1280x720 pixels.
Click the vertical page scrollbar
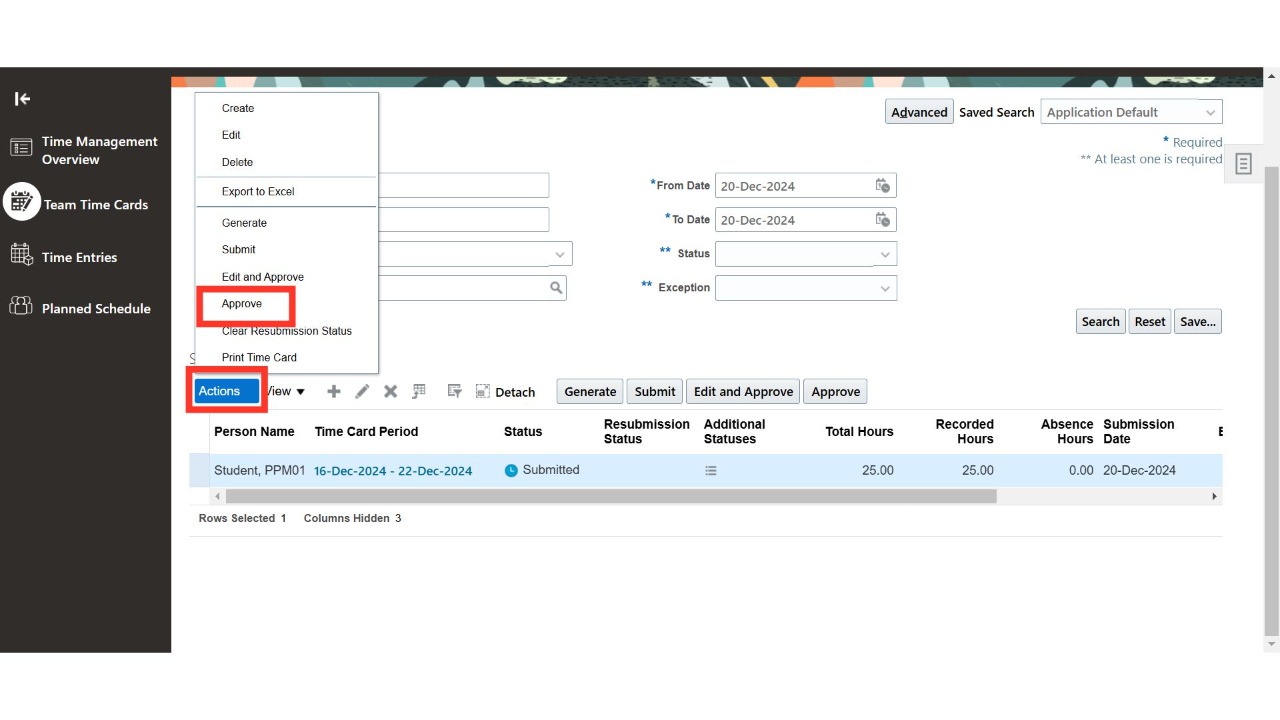[x=1271, y=400]
